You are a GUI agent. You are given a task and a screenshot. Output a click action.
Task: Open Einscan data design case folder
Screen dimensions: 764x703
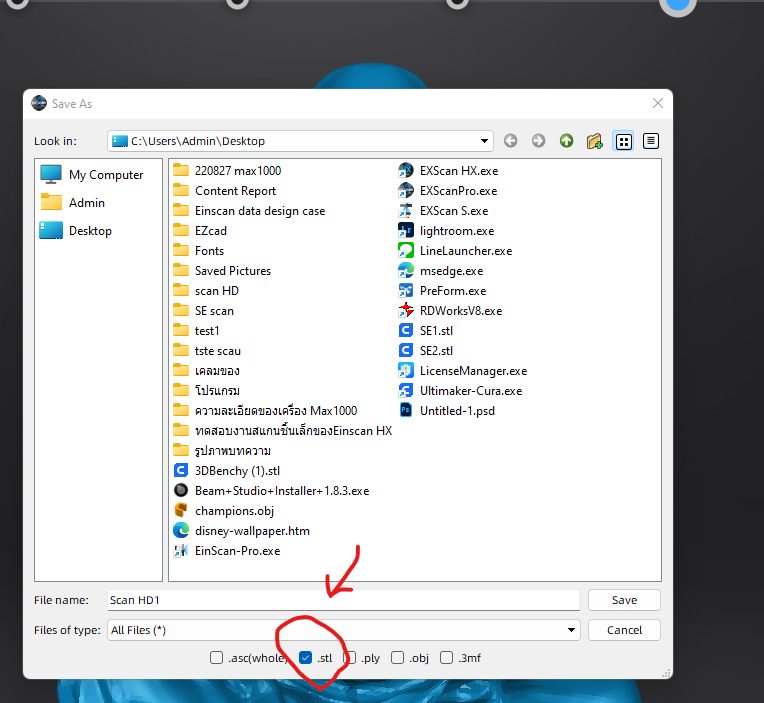(249, 210)
